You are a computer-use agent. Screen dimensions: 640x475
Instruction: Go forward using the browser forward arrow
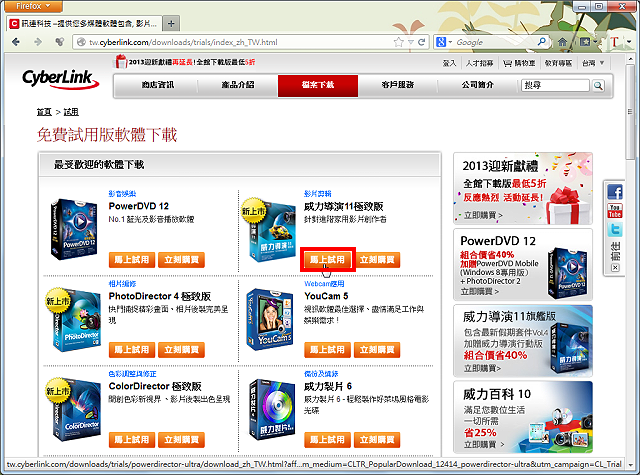click(38, 42)
